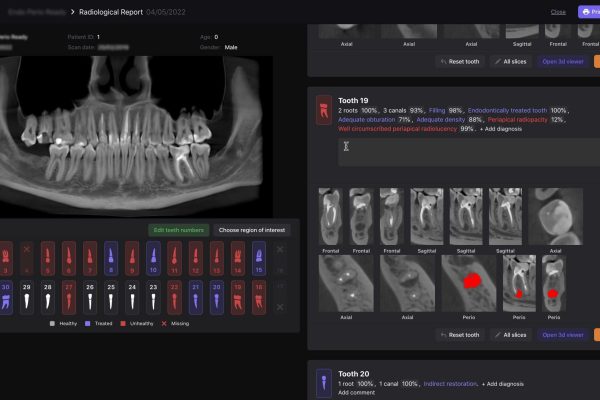Click Add comment under Tooth 20
The width and height of the screenshot is (600, 400).
pyautogui.click(x=356, y=393)
